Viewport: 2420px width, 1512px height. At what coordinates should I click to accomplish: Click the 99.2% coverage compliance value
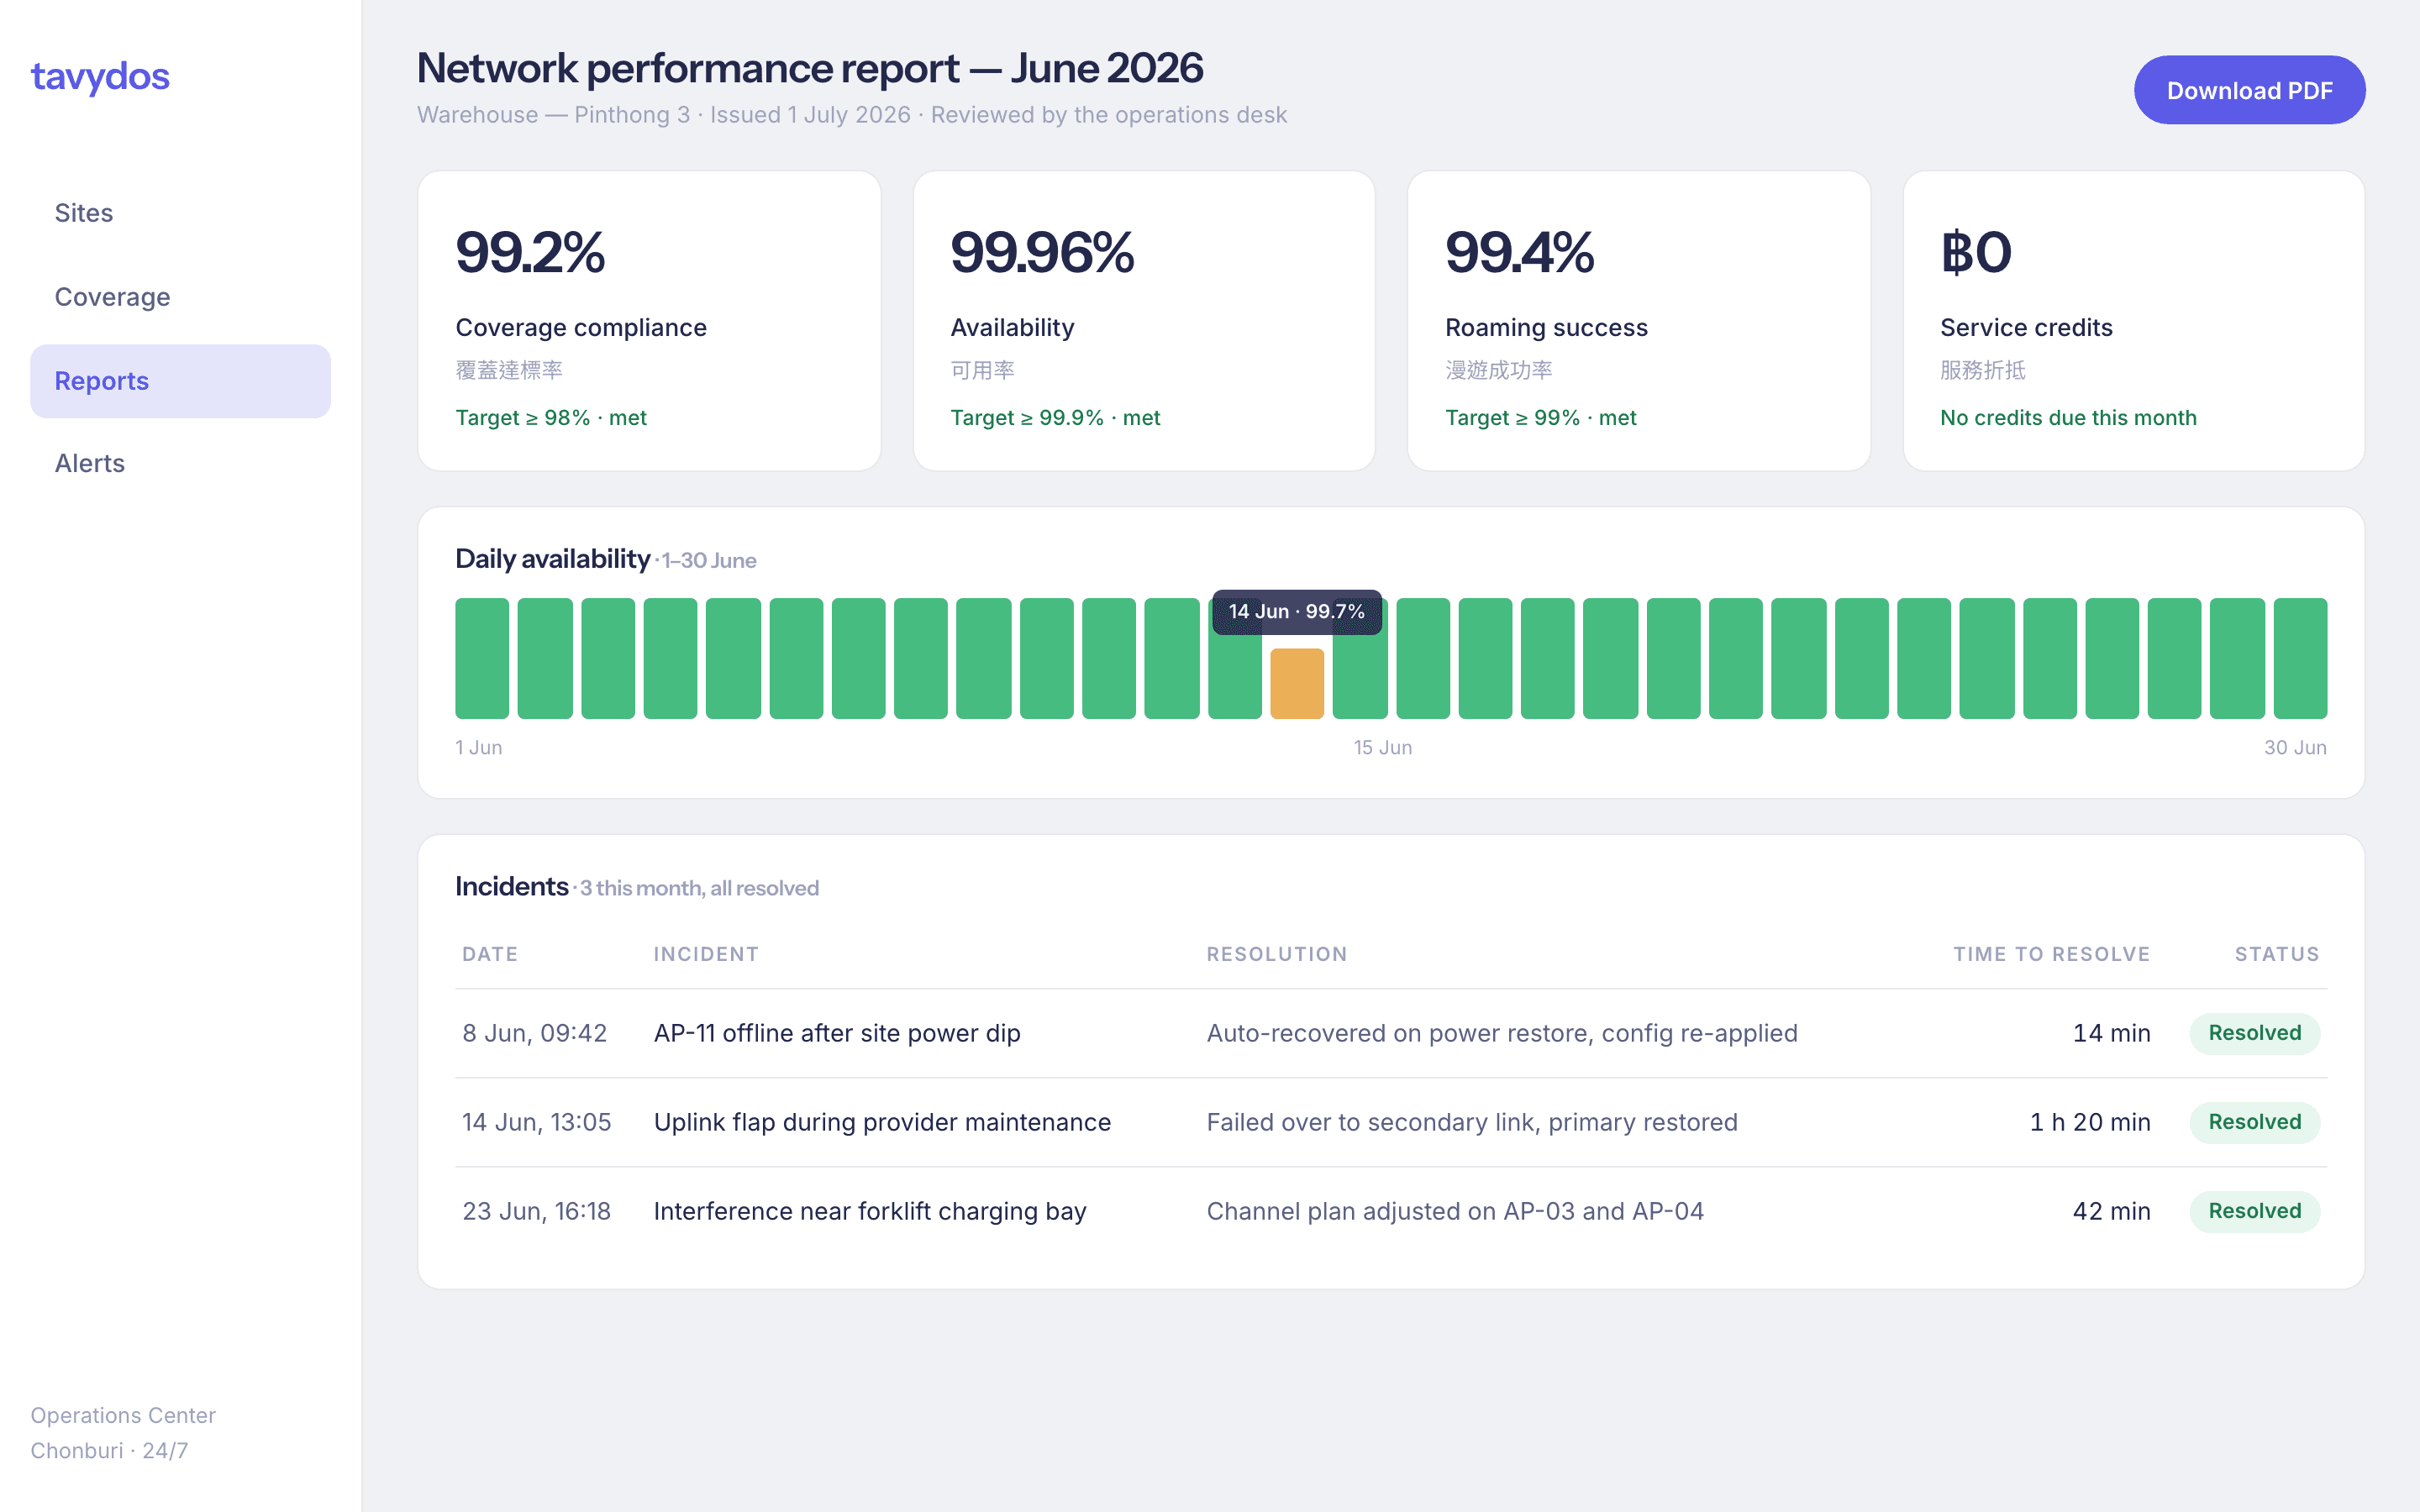pyautogui.click(x=530, y=252)
